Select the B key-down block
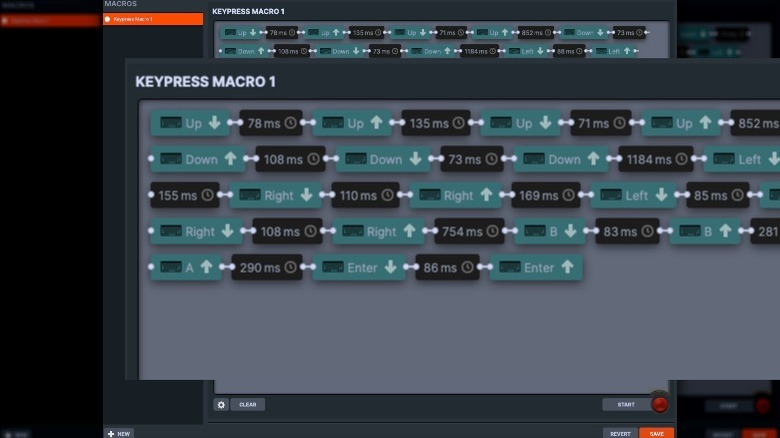Screen dimensions: 780x438 (x=549, y=232)
